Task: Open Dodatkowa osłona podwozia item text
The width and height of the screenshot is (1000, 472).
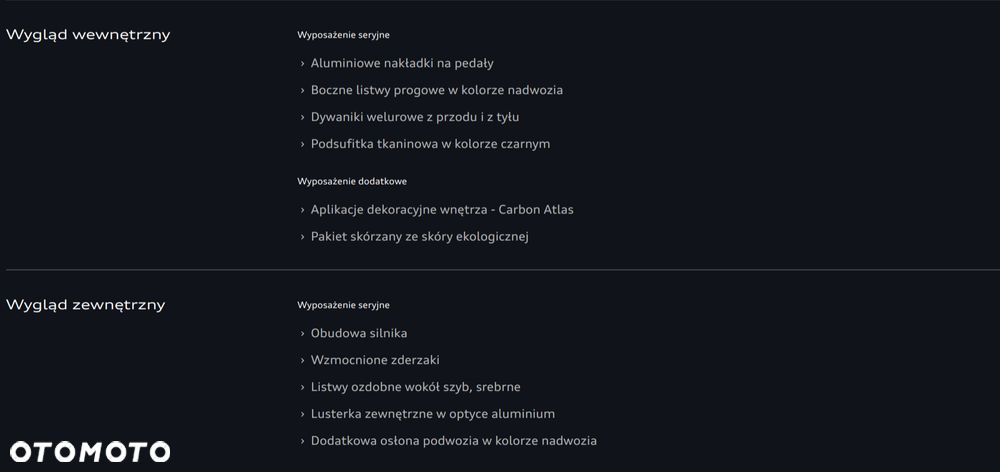Action: coord(453,441)
